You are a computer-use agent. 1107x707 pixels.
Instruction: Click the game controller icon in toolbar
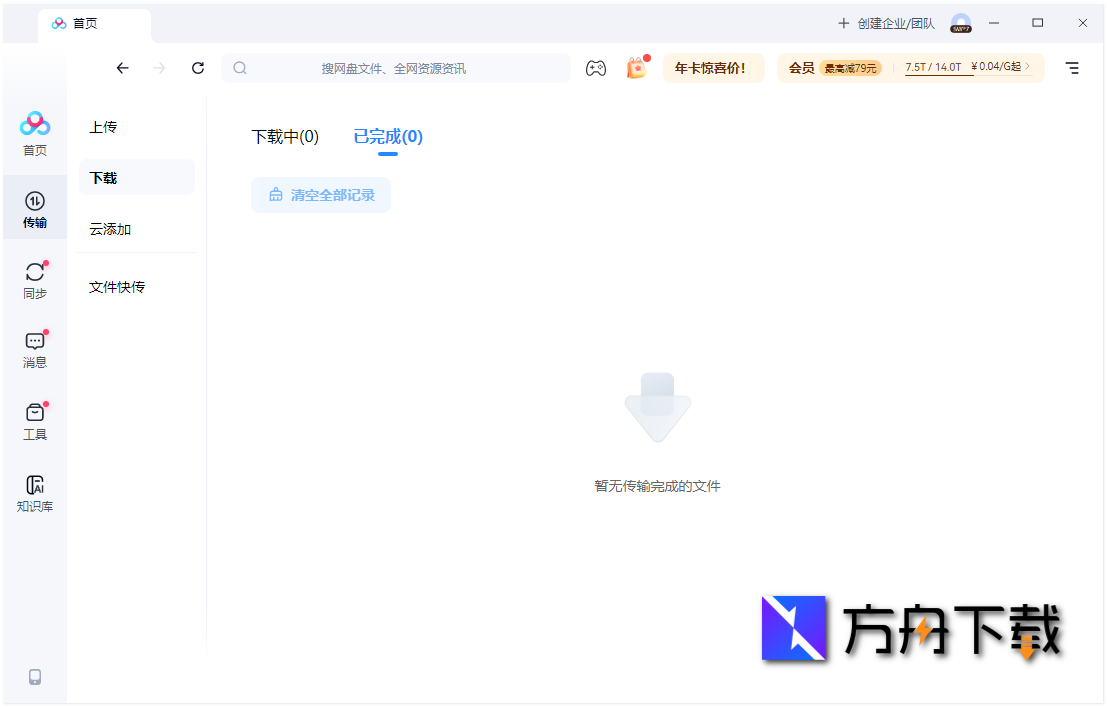[x=596, y=67]
